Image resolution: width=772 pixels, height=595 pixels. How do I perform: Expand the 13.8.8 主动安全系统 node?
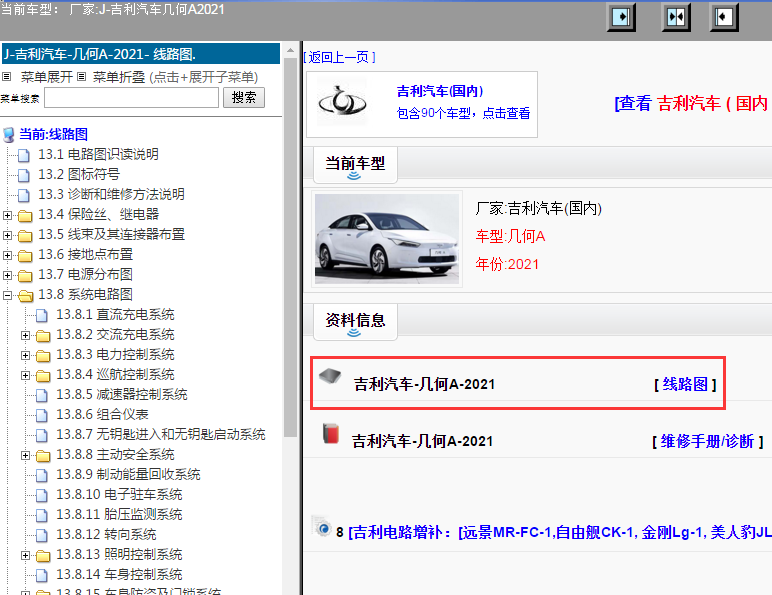(x=26, y=455)
